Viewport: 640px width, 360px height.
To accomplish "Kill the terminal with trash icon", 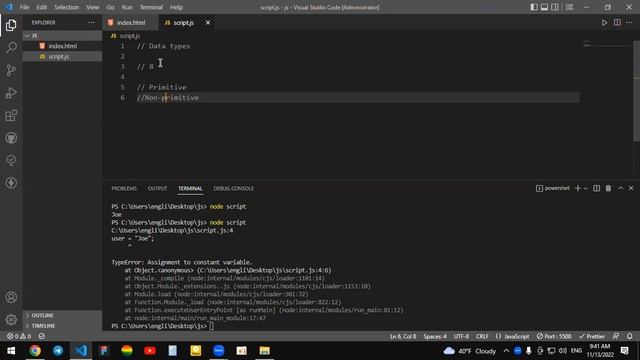I will (x=608, y=188).
